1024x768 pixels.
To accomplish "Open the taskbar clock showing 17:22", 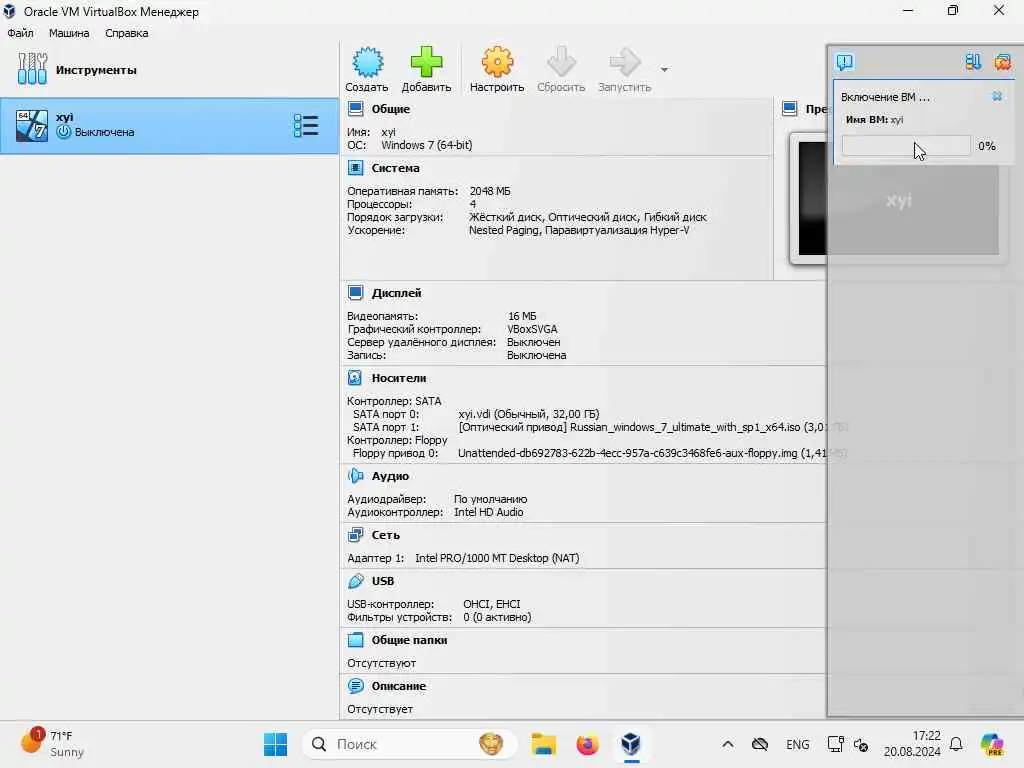I will click(x=912, y=744).
